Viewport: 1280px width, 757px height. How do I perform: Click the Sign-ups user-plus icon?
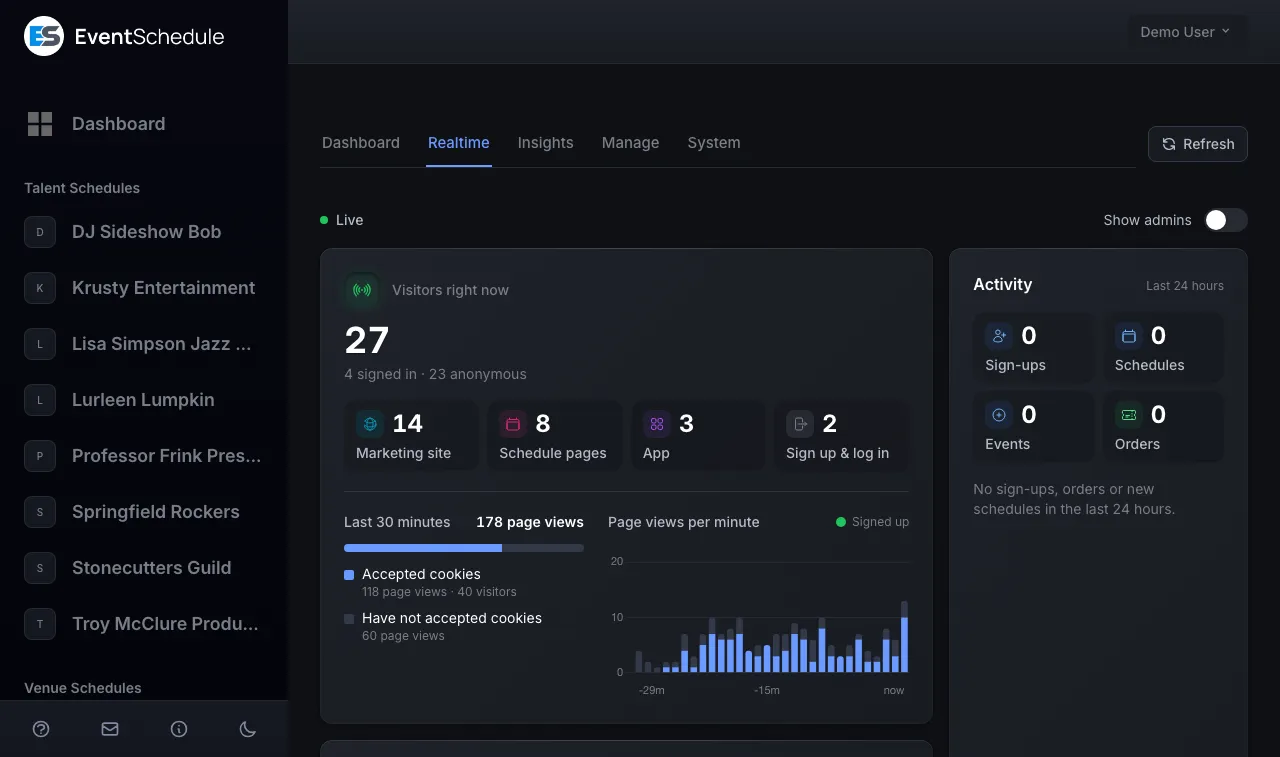pos(999,336)
